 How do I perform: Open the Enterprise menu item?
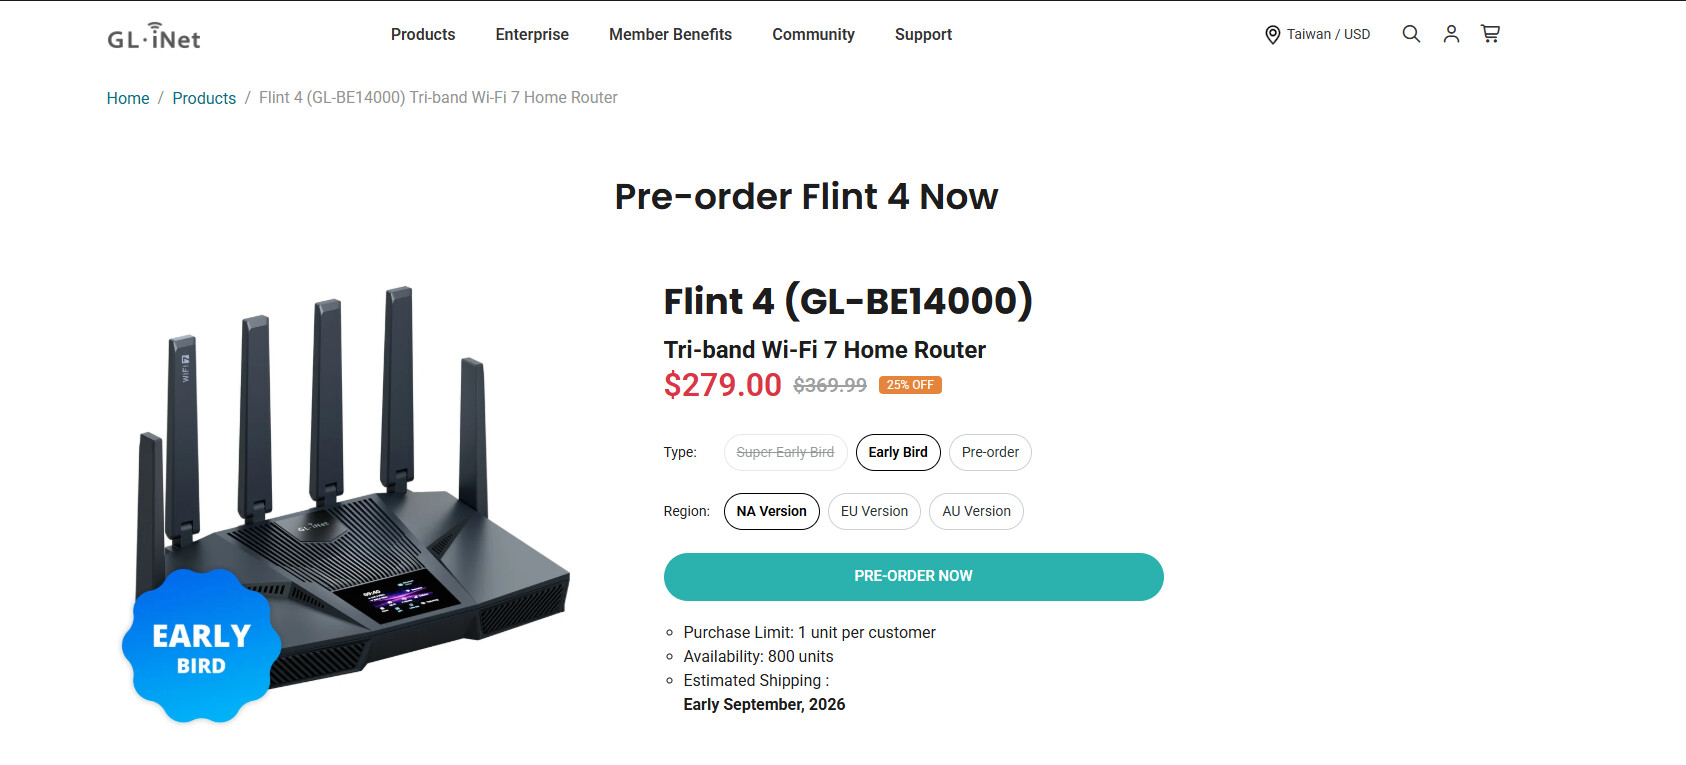tap(532, 34)
